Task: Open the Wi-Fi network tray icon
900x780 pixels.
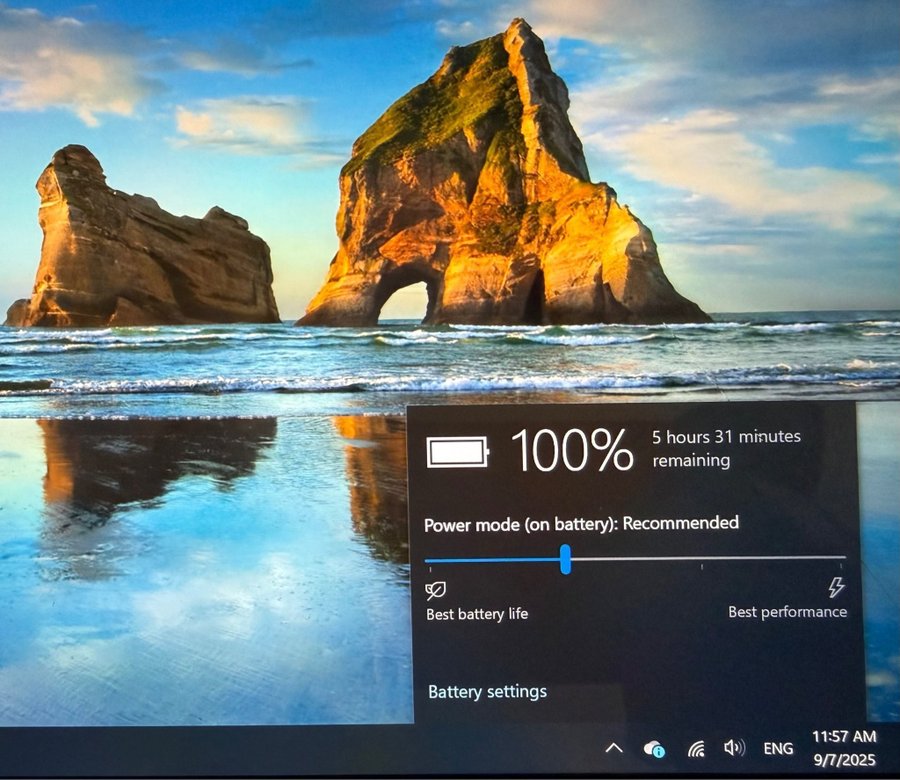Action: tap(696, 748)
